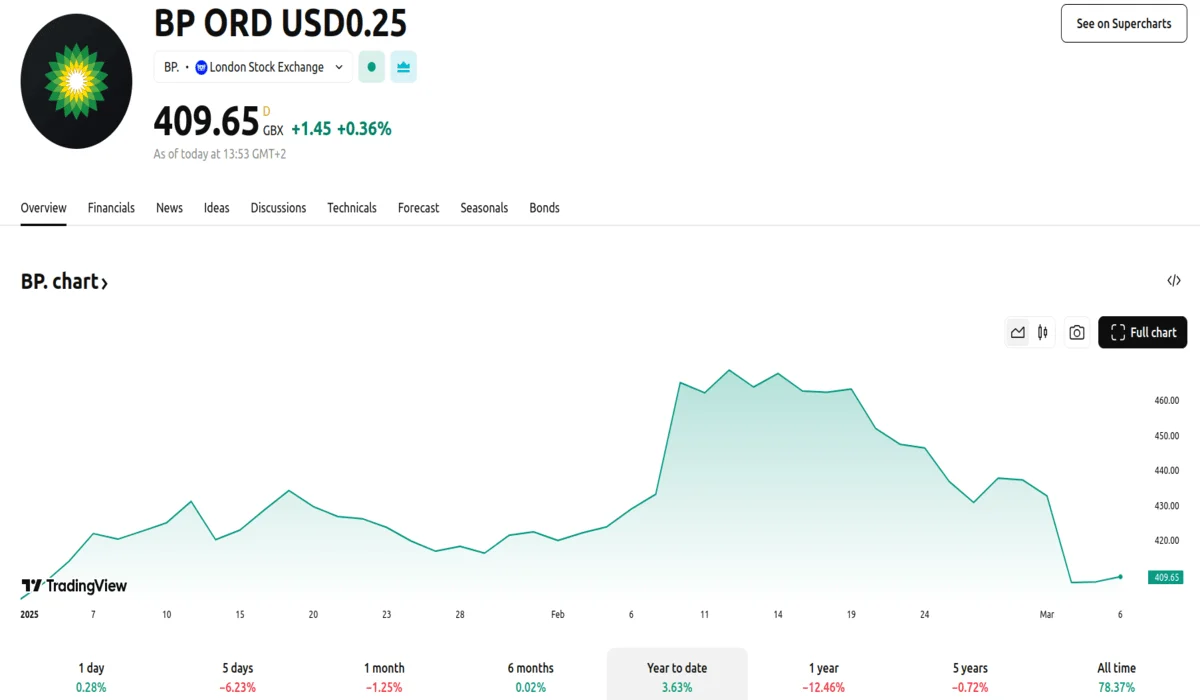The height and width of the screenshot is (700, 1200).
Task: Expand the London Stock Exchange dropdown
Action: coord(339,67)
